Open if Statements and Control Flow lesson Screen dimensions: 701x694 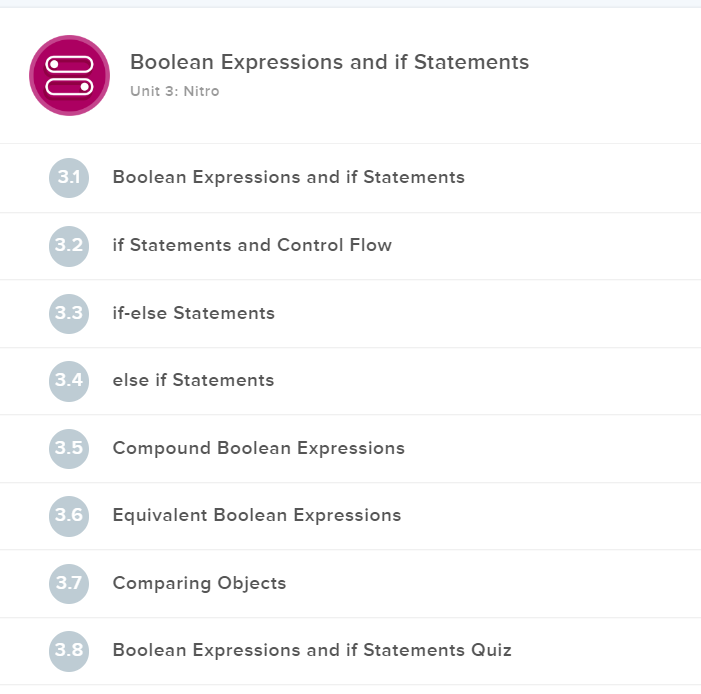pos(252,245)
